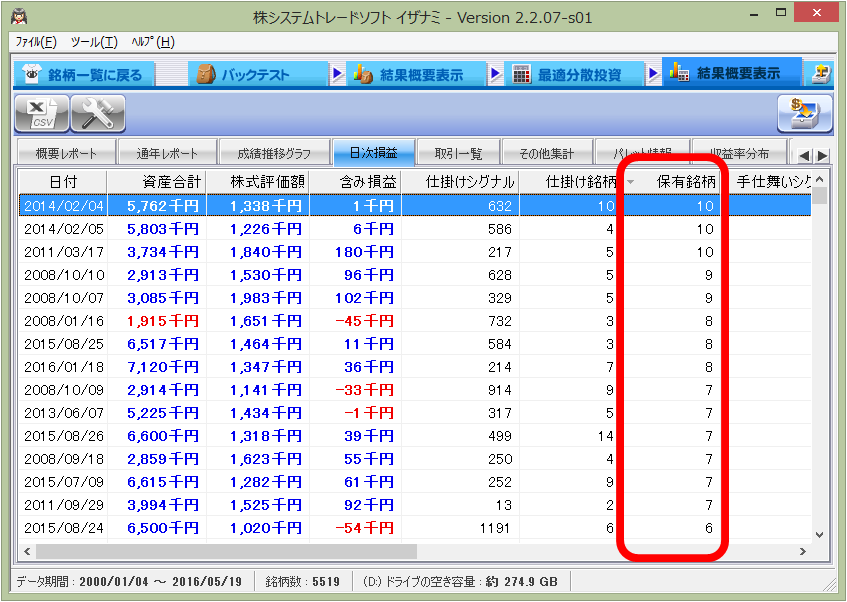Open the first 結果概要表示 step with coin chart
The height and width of the screenshot is (602, 847).
pyautogui.click(x=416, y=74)
